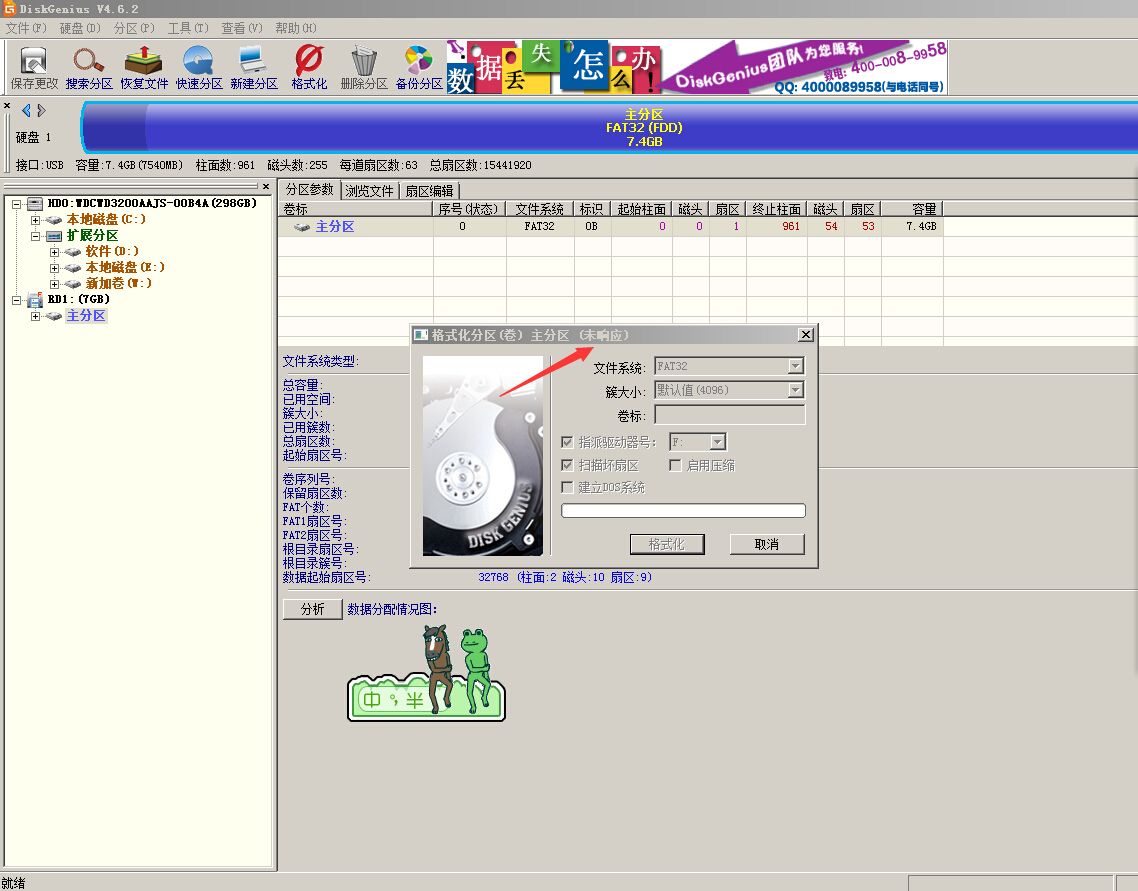Click the DiskGenius app icon in title bar
Screen dimensions: 1138x891
click(9, 8)
